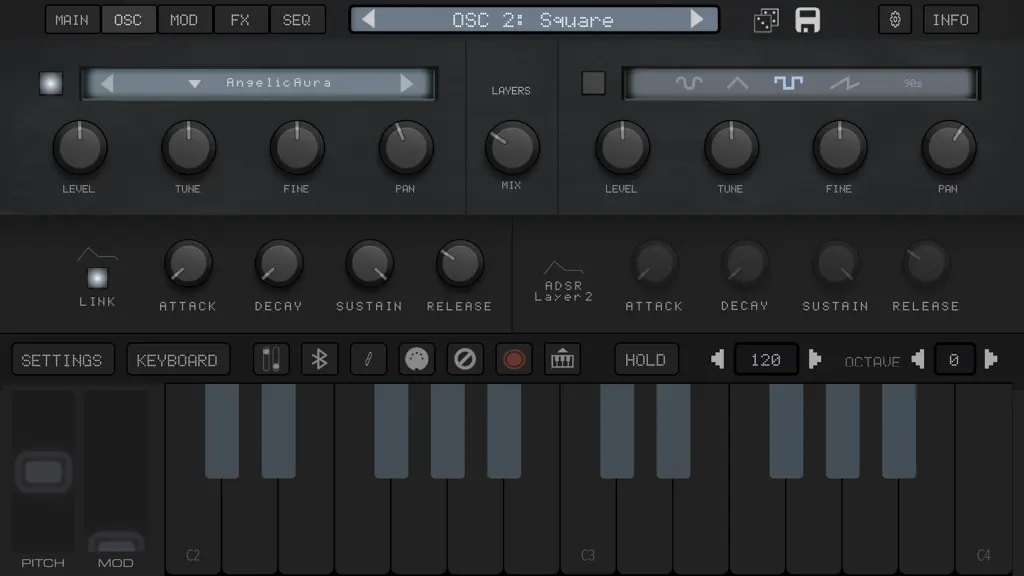Click layer 2 SUSTAIN knob

[x=835, y=264]
